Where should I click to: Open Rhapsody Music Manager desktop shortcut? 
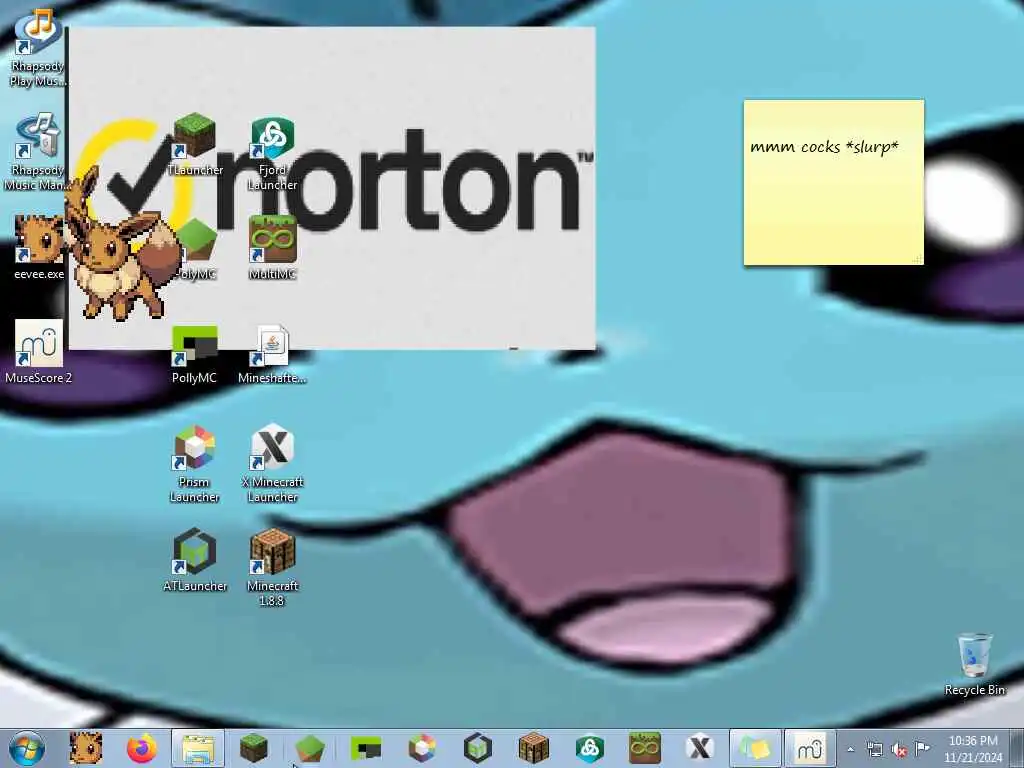click(37, 152)
